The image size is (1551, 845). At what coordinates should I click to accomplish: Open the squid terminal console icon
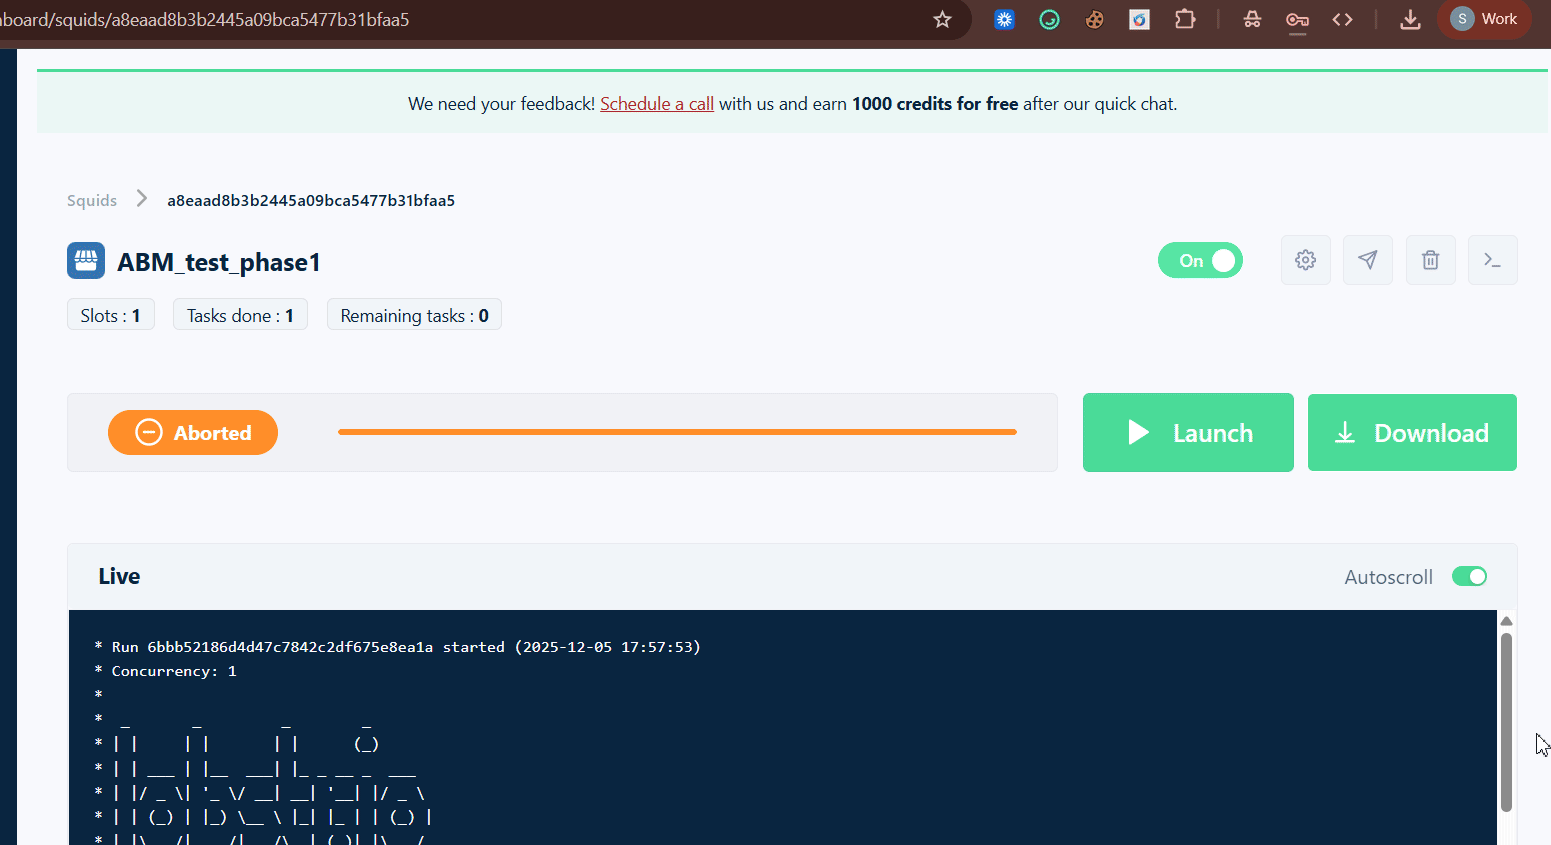tap(1492, 260)
